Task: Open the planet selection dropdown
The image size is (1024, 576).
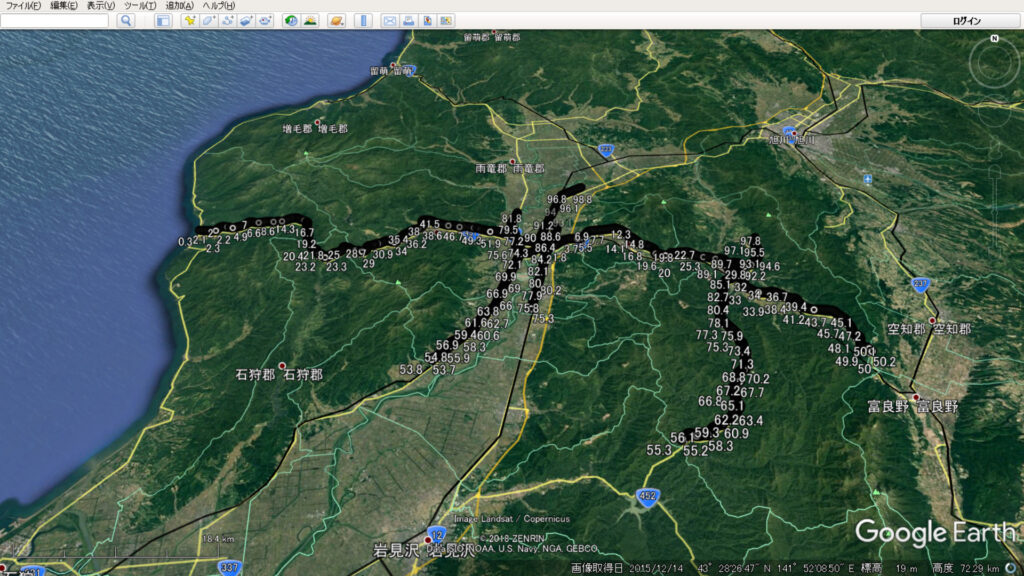Action: 336,20
